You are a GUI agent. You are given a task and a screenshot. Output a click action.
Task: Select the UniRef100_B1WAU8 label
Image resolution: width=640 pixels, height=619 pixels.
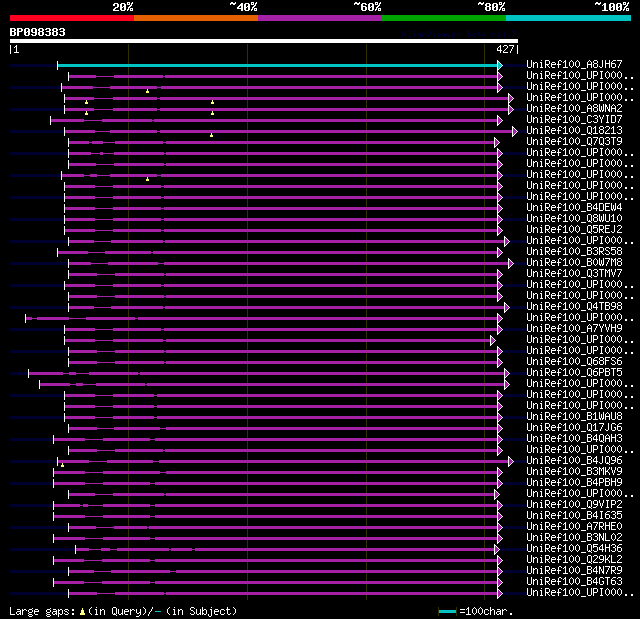574,417
